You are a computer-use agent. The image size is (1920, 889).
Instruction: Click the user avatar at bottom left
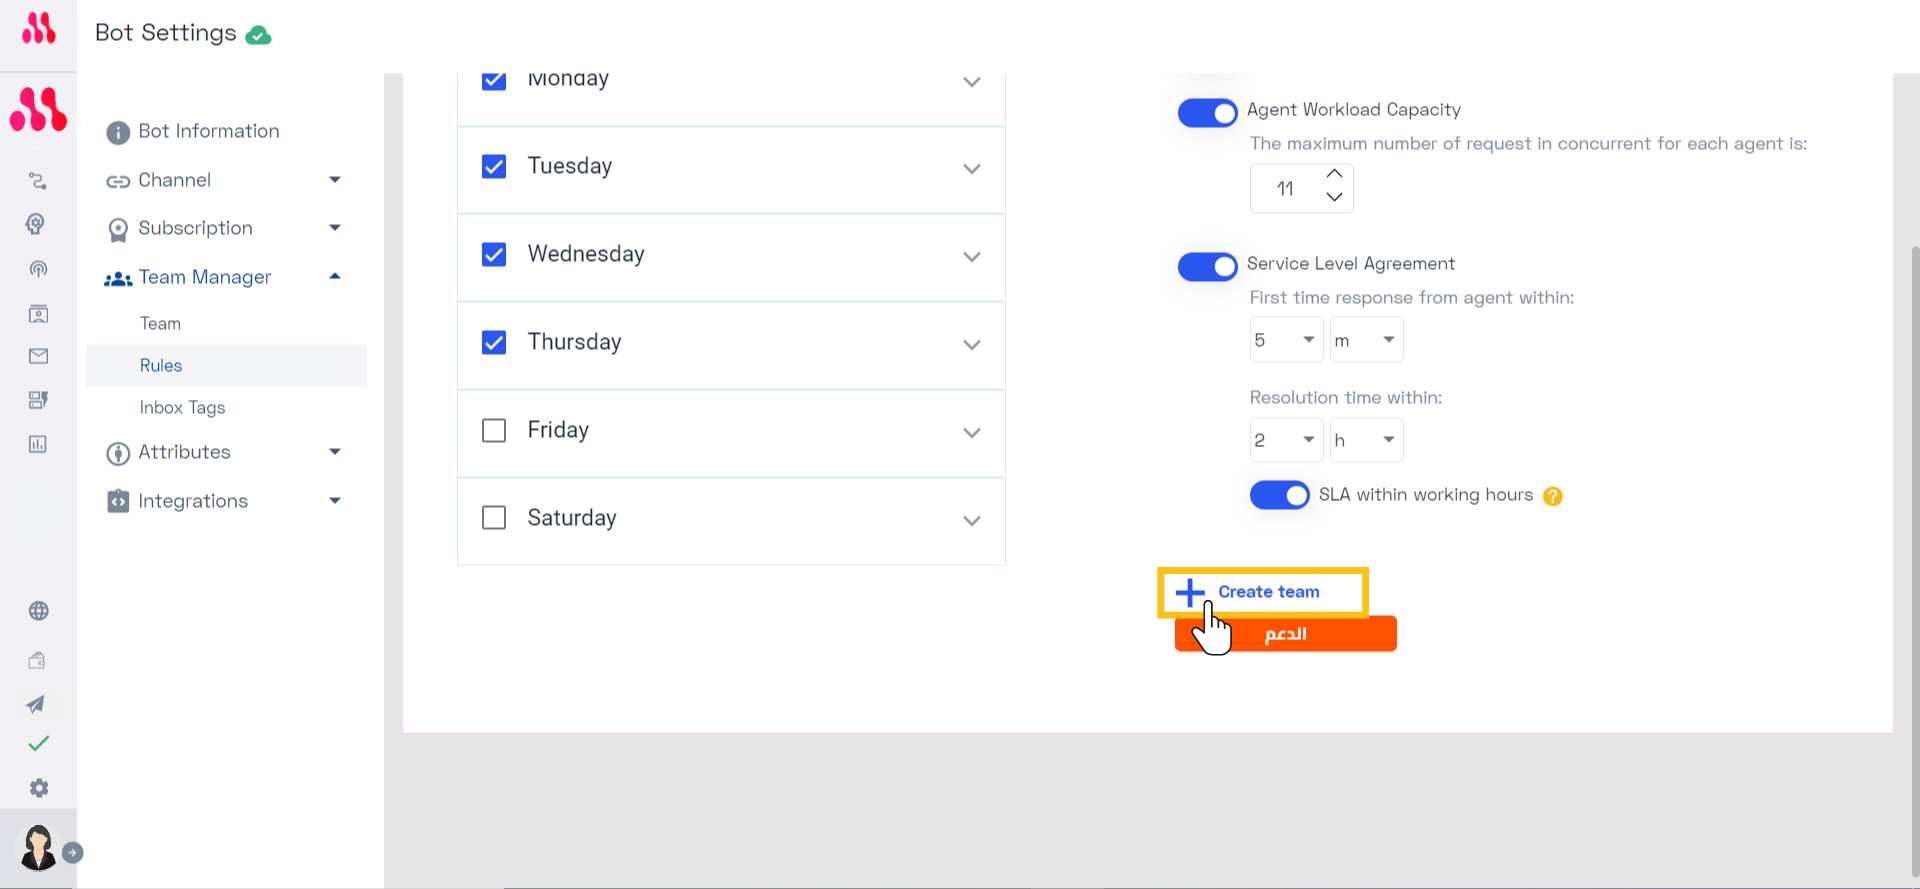point(39,848)
